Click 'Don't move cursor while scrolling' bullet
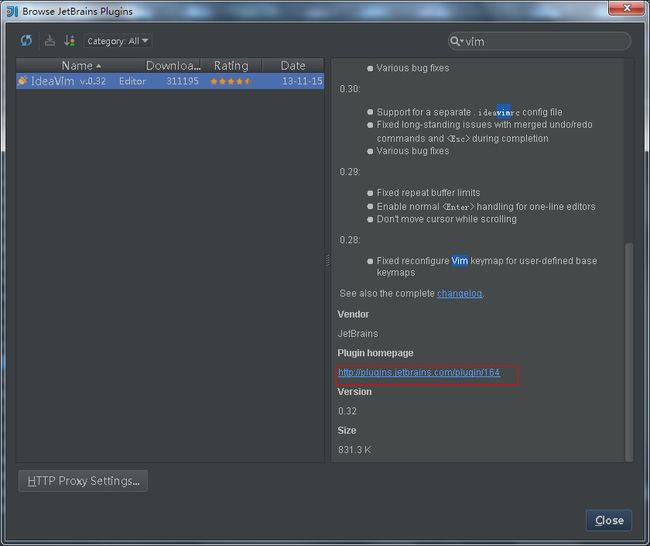Screen dimensions: 650x546 [x=446, y=219]
